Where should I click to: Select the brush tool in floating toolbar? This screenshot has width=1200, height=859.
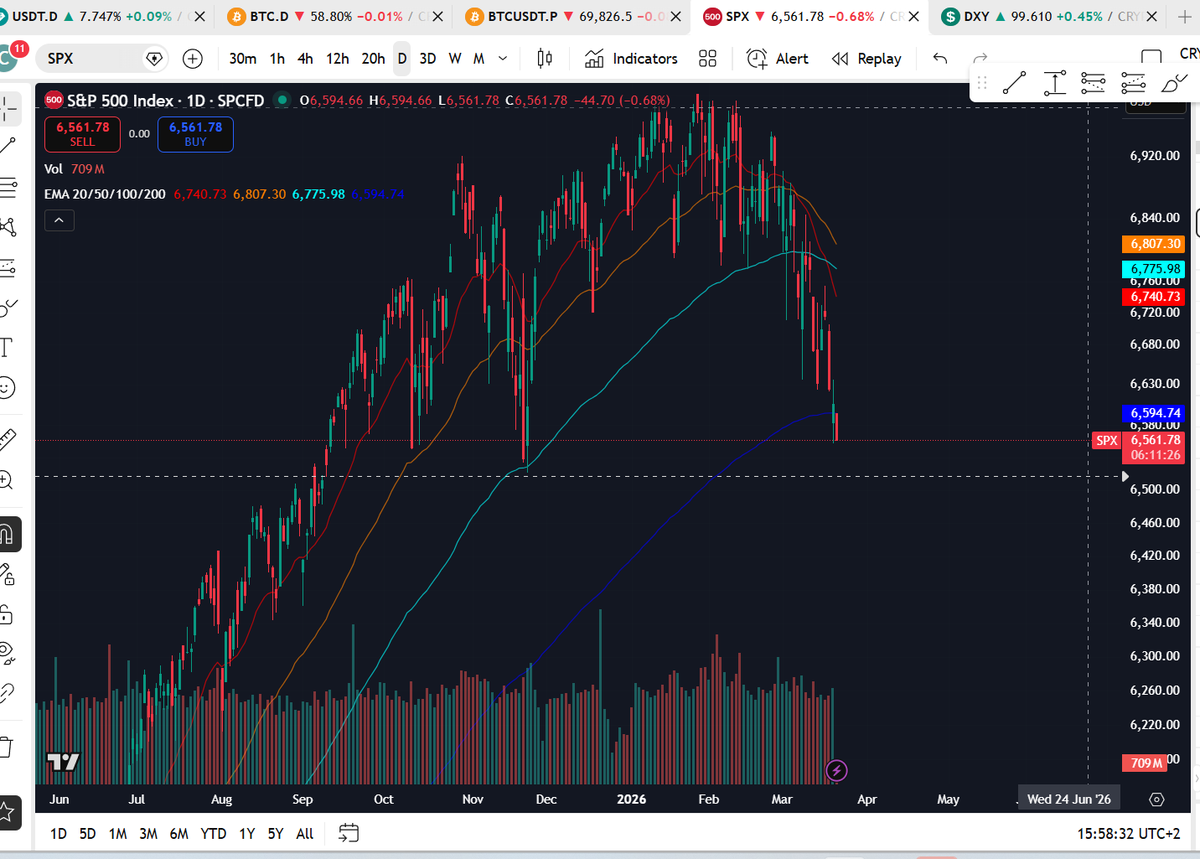point(1174,83)
